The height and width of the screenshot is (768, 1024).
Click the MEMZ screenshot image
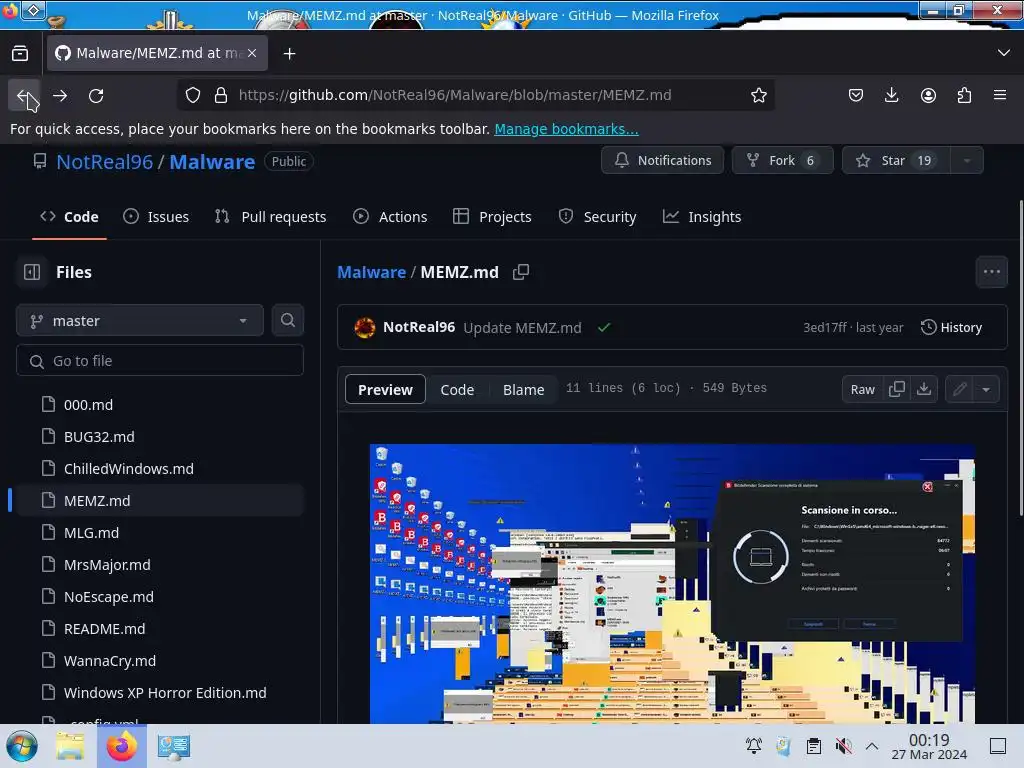[x=672, y=584]
